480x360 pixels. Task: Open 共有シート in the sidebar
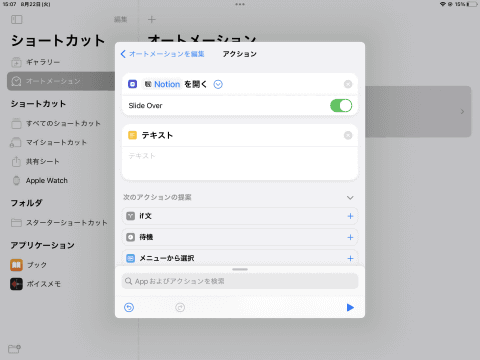61,162
